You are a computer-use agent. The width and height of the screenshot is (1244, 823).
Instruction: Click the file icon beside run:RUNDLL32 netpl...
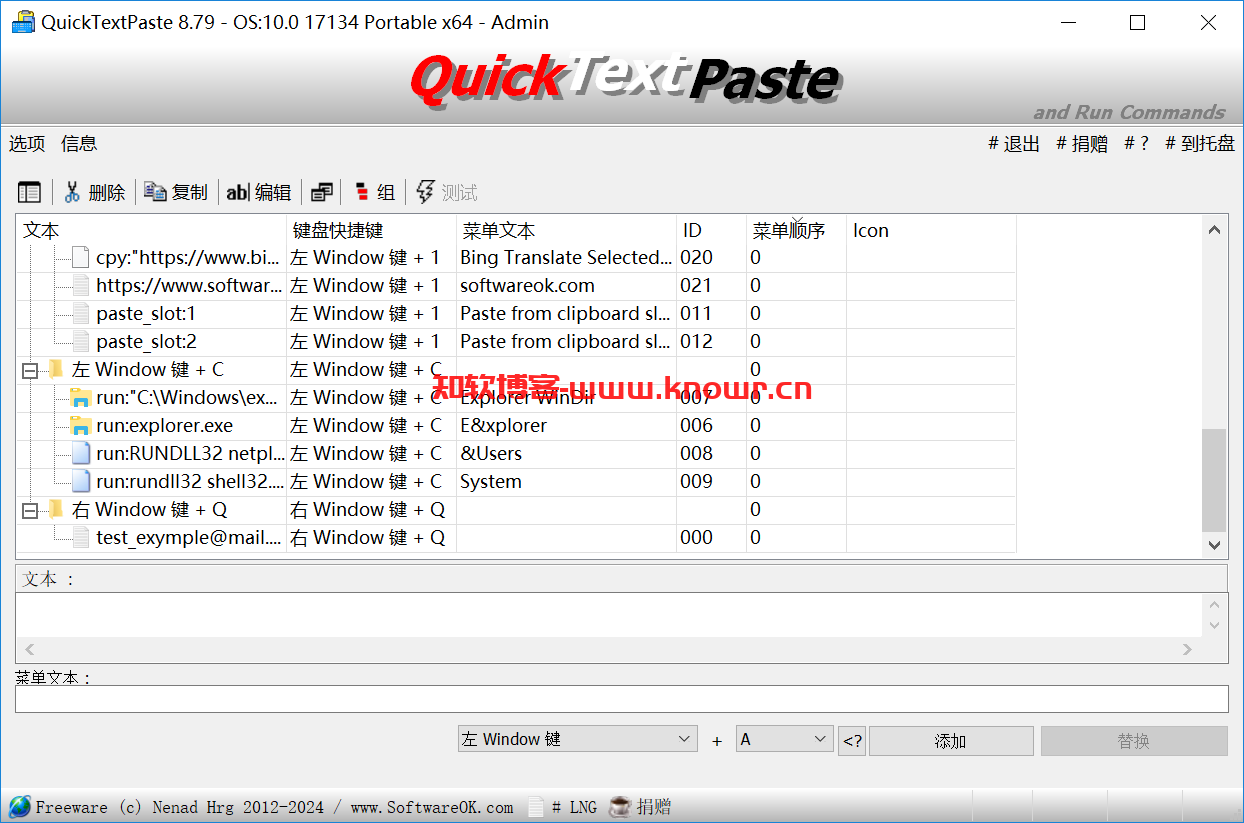click(x=81, y=453)
